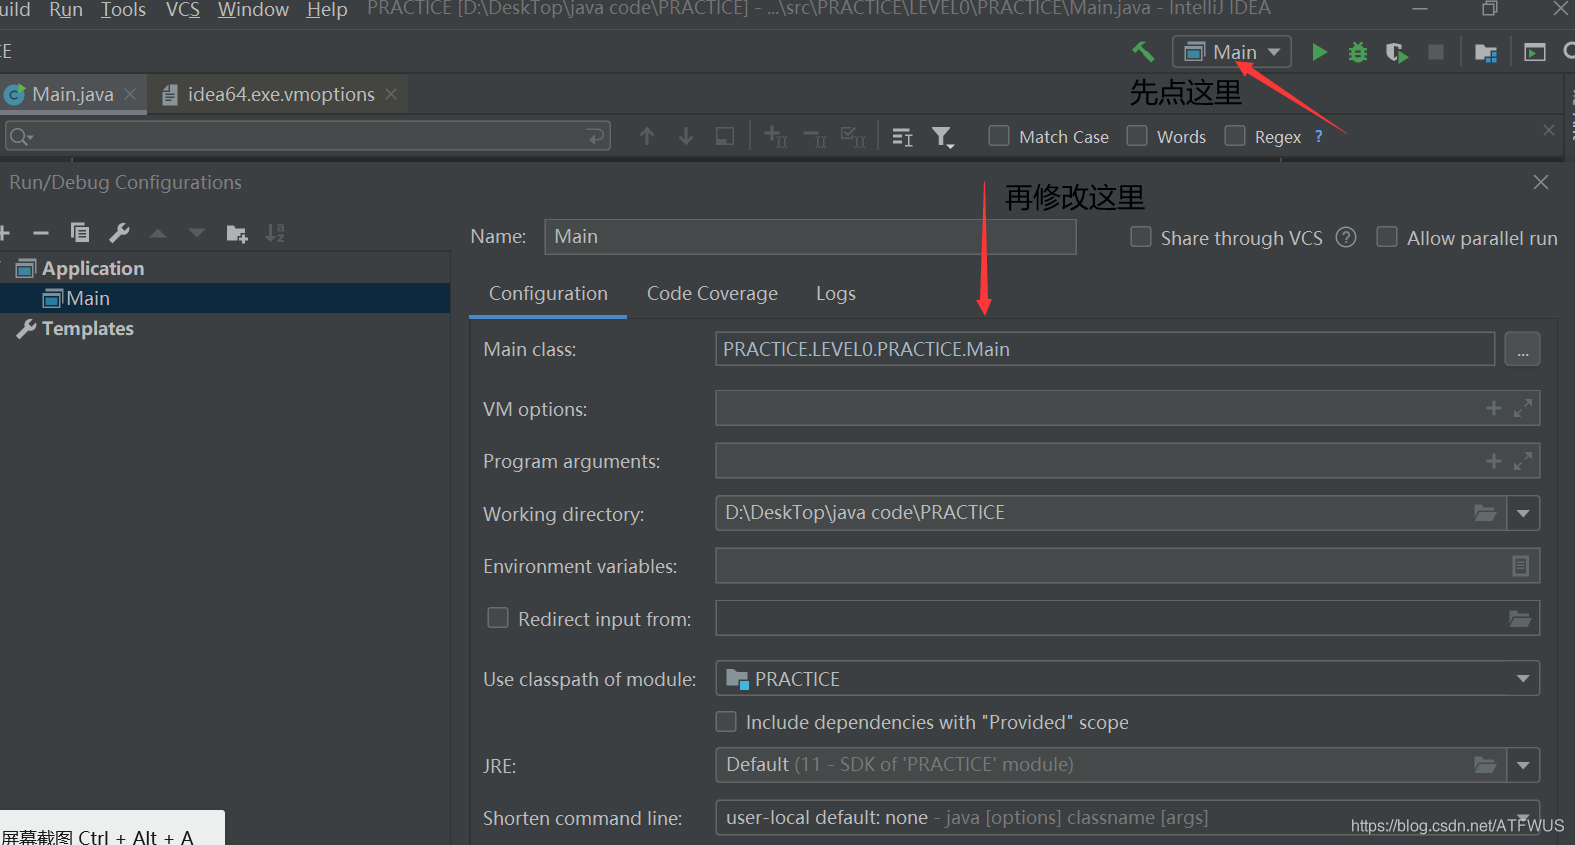1575x845 pixels.
Task: Open Use classpath of module dropdown
Action: [1127, 678]
